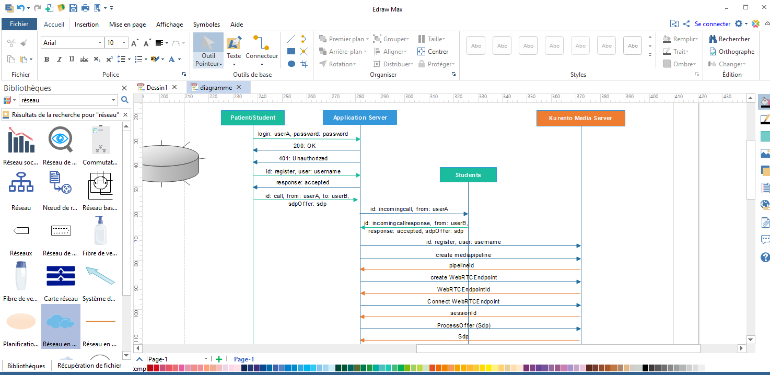Viewport: 770px width, 375px height.
Task: Select the Texte tool
Action: coord(234,51)
